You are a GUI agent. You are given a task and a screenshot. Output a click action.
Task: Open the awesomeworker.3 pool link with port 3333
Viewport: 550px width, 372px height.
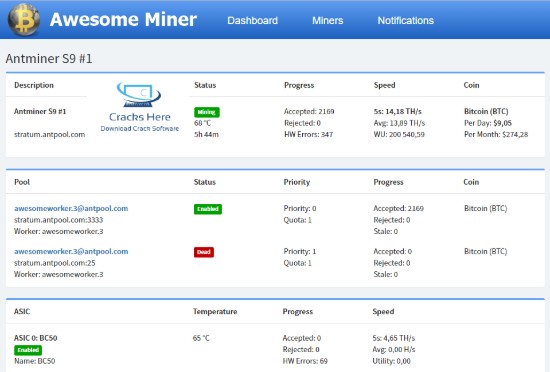[x=71, y=208]
